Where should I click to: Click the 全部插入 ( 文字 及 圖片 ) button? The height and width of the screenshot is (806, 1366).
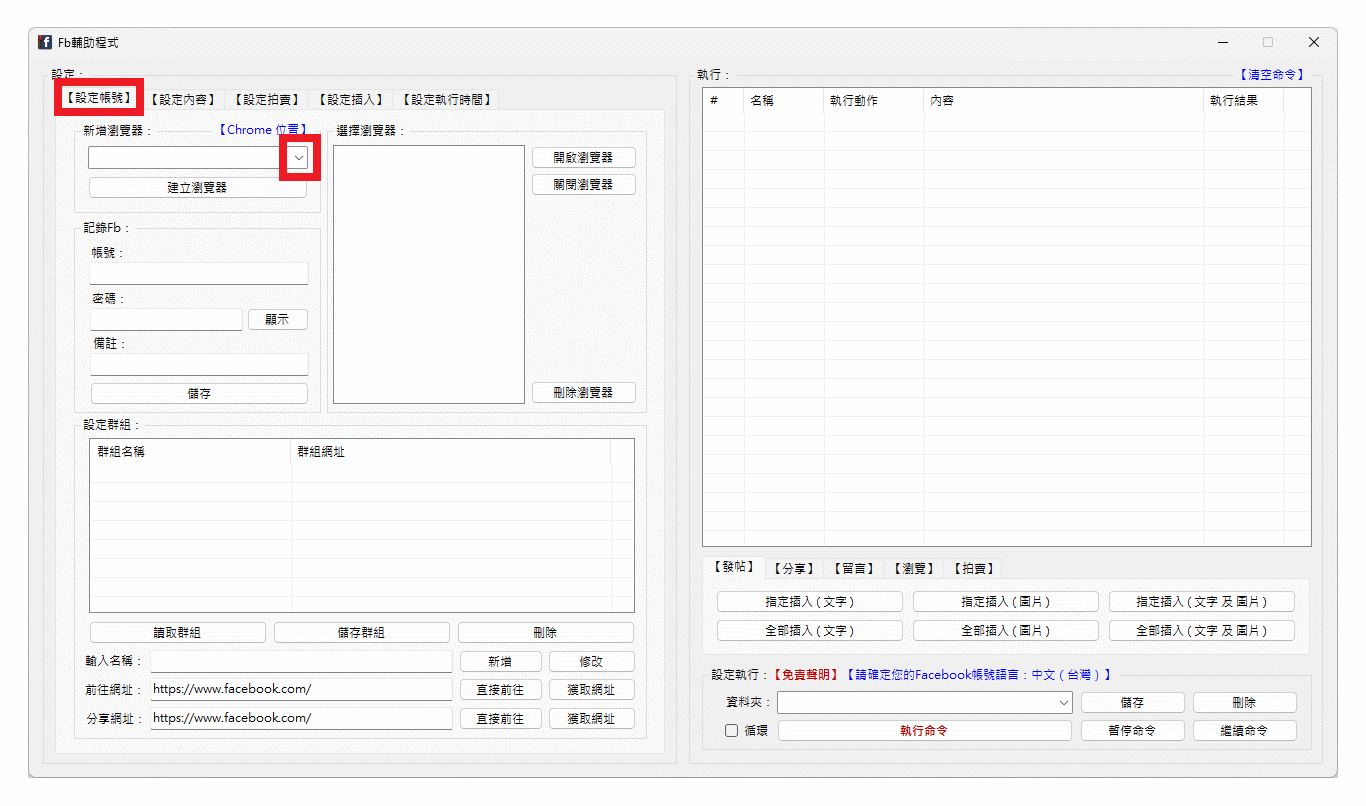pos(1202,631)
